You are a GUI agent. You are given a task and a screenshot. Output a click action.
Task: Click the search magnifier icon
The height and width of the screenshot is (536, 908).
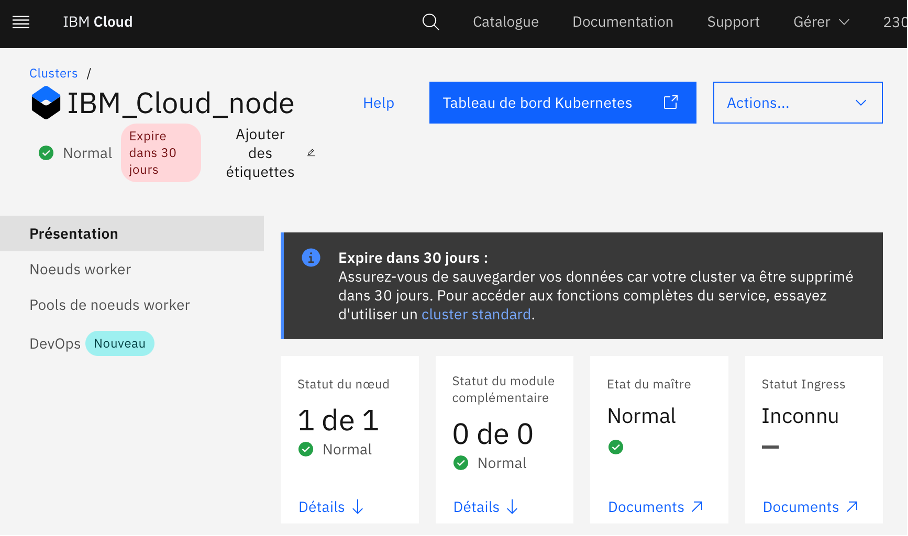(431, 22)
